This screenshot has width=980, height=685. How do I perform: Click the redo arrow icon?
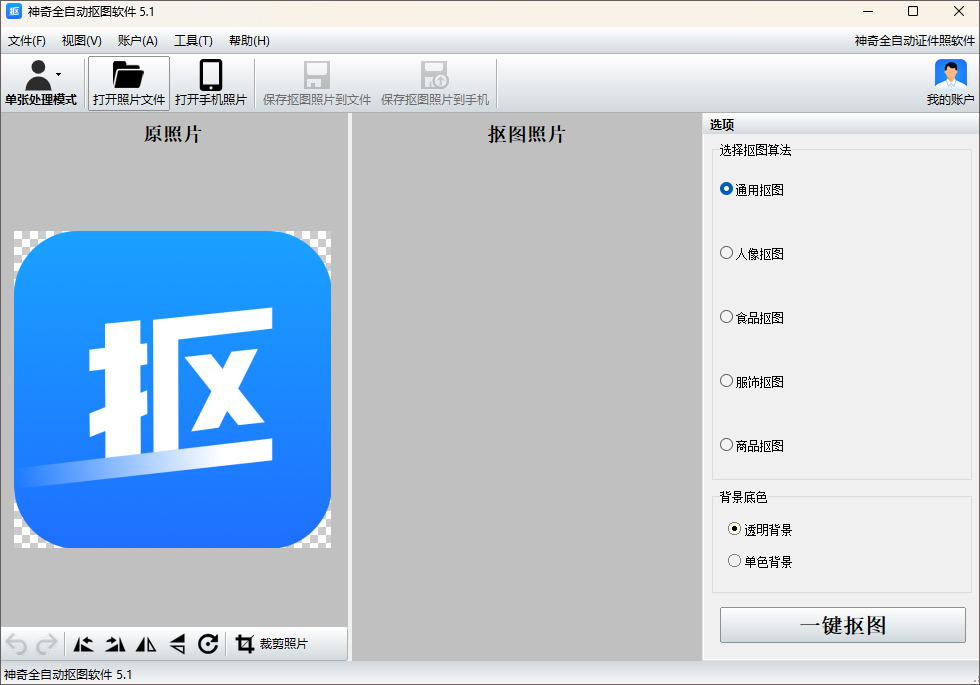[46, 644]
